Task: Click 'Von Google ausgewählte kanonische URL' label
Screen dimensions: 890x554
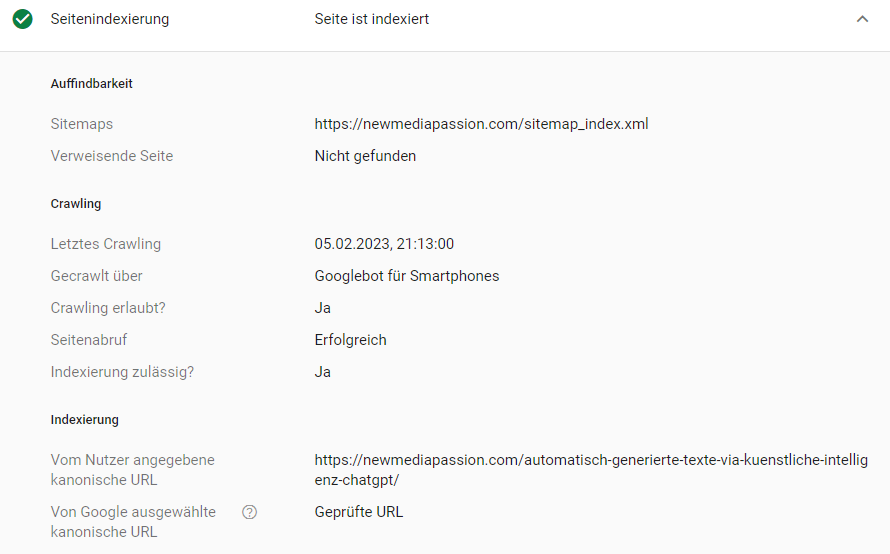Action: [133, 522]
